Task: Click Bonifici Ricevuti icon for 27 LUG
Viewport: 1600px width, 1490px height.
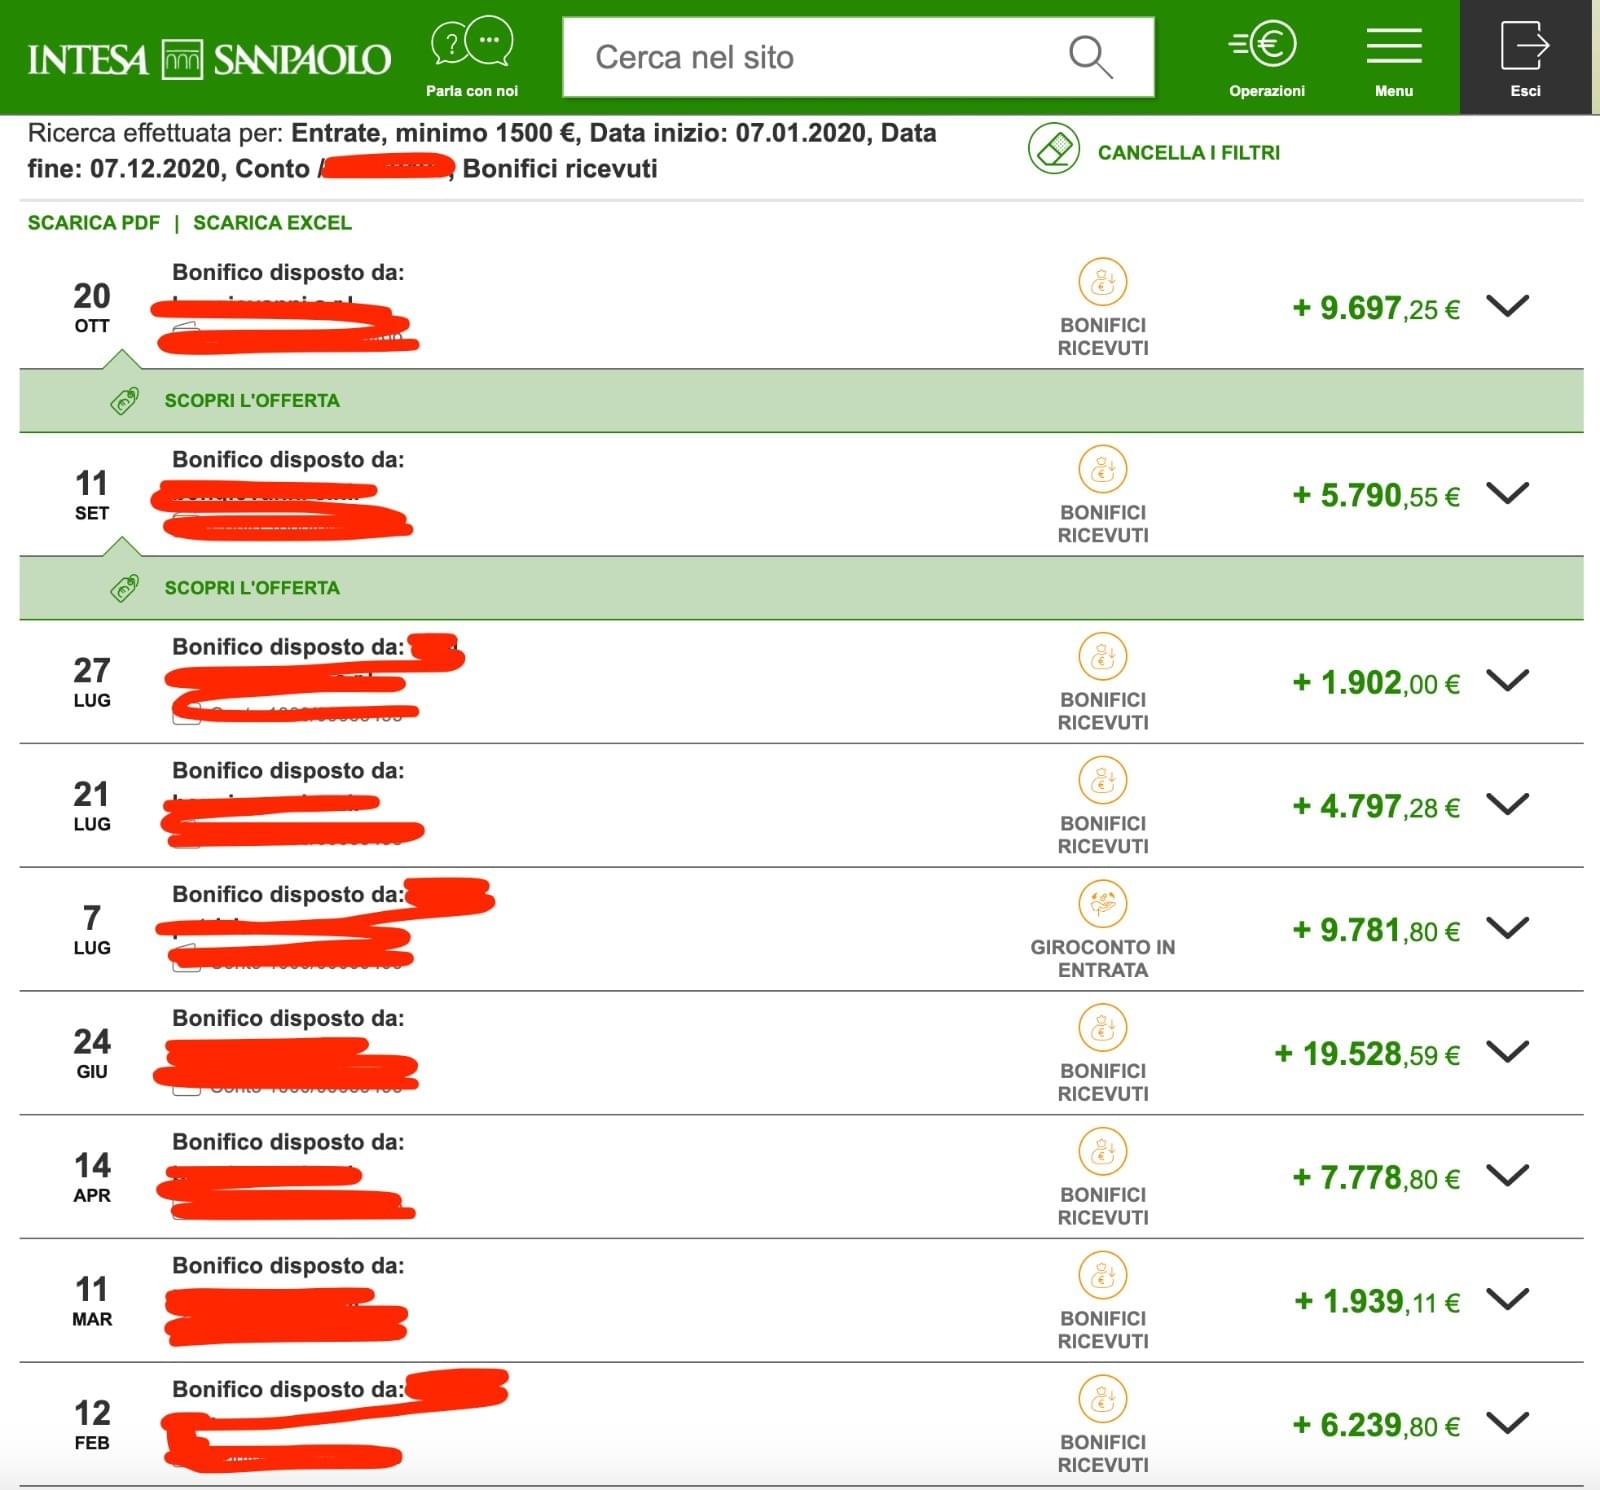Action: click(1103, 657)
